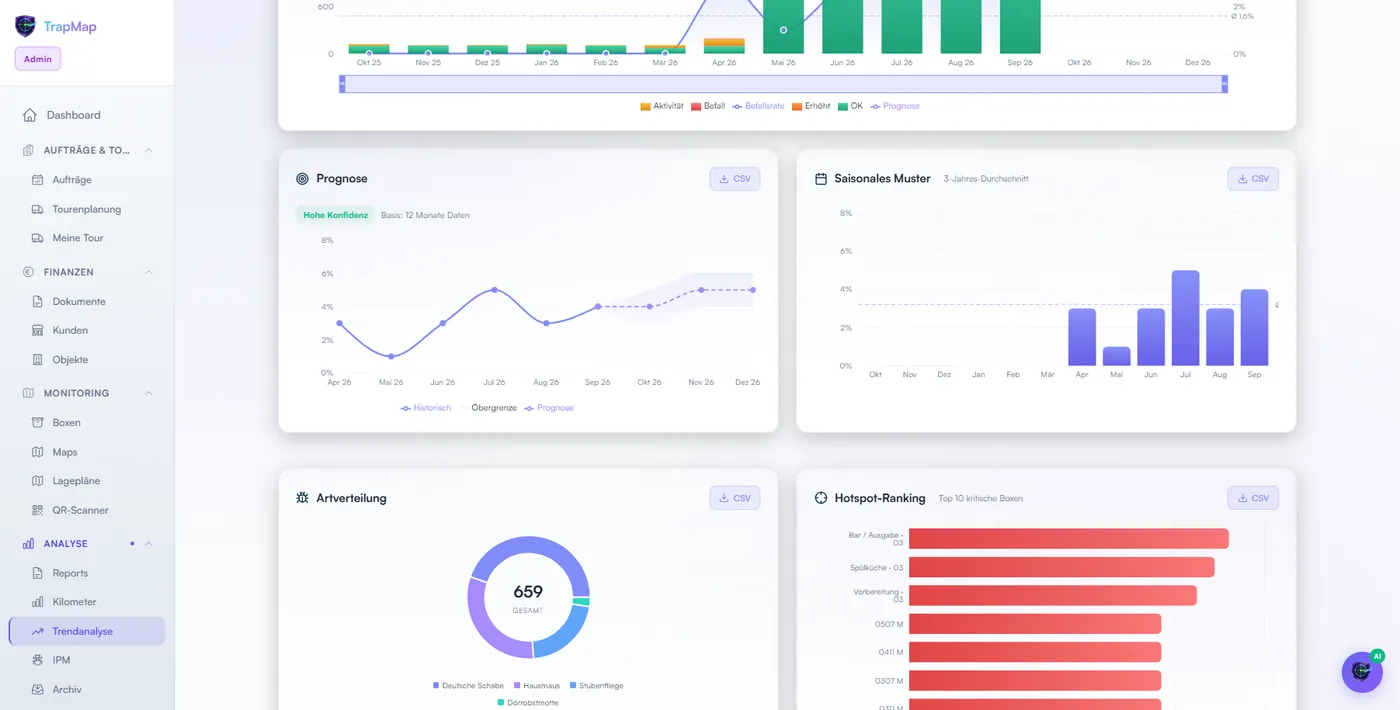The image size is (1400, 710).
Task: Collapse the Analyse section
Action: point(148,544)
